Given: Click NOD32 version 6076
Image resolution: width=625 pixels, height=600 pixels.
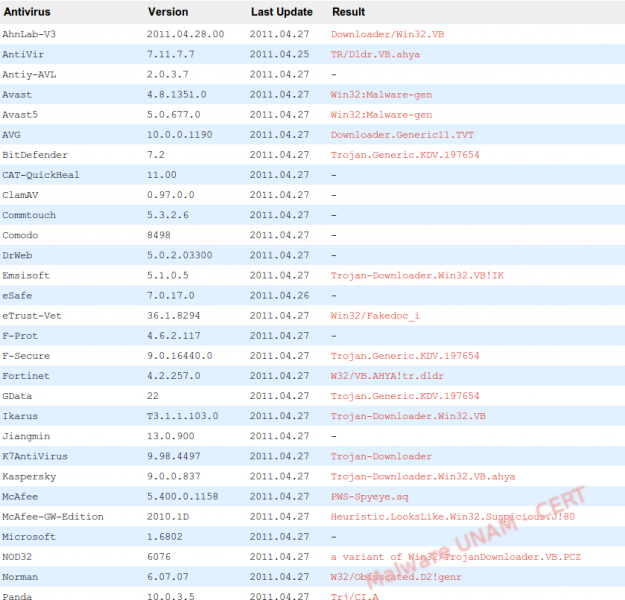Looking at the screenshot, I should coord(159,557).
